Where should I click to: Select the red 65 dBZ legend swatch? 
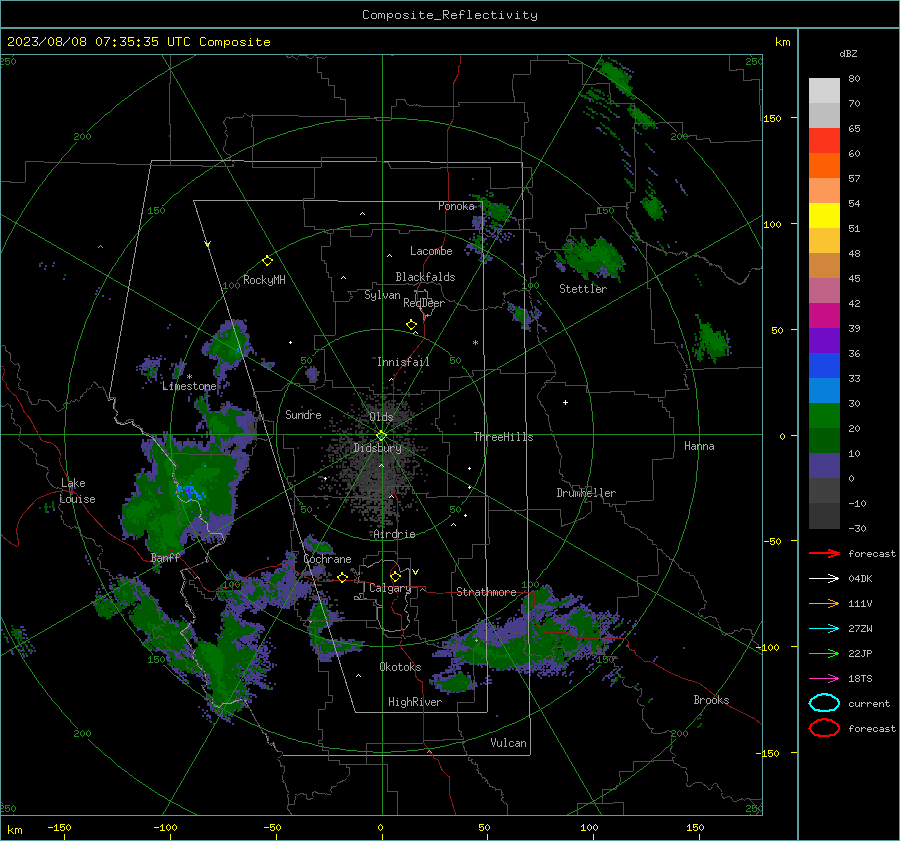pos(824,141)
